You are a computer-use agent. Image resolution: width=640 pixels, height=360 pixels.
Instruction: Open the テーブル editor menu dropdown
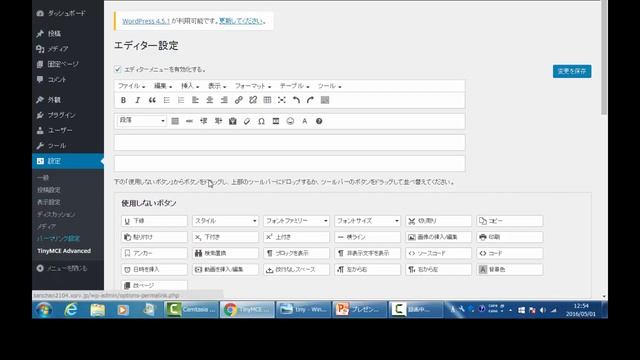(x=294, y=86)
